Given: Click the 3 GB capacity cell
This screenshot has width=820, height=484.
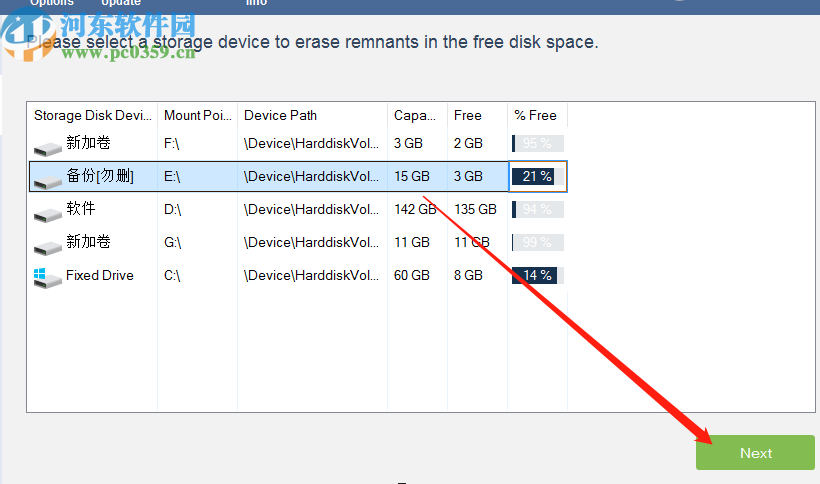Looking at the screenshot, I should click(x=408, y=143).
